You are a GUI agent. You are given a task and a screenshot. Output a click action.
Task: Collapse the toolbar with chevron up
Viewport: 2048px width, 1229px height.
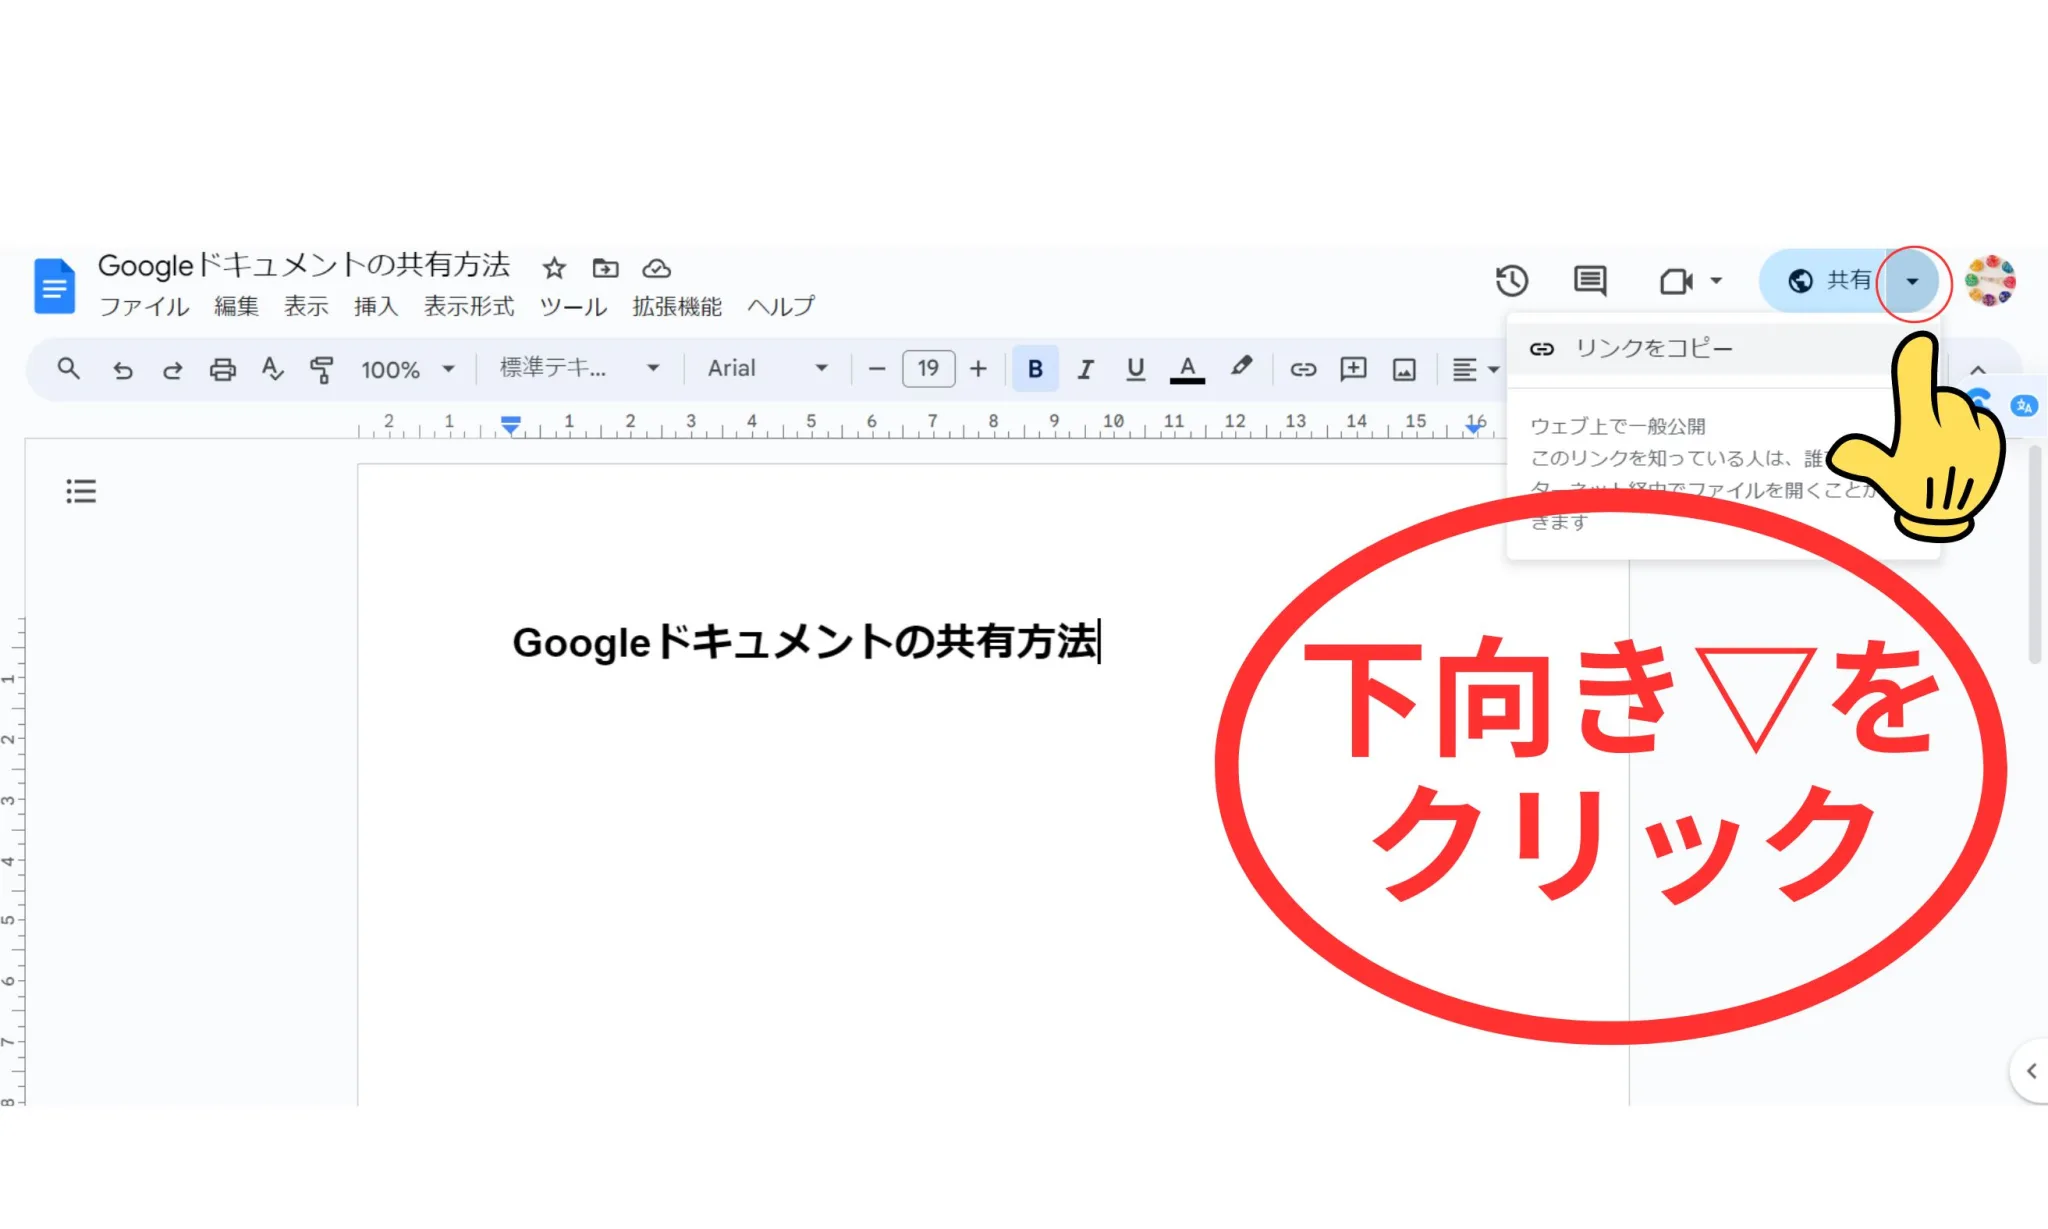(x=1978, y=370)
